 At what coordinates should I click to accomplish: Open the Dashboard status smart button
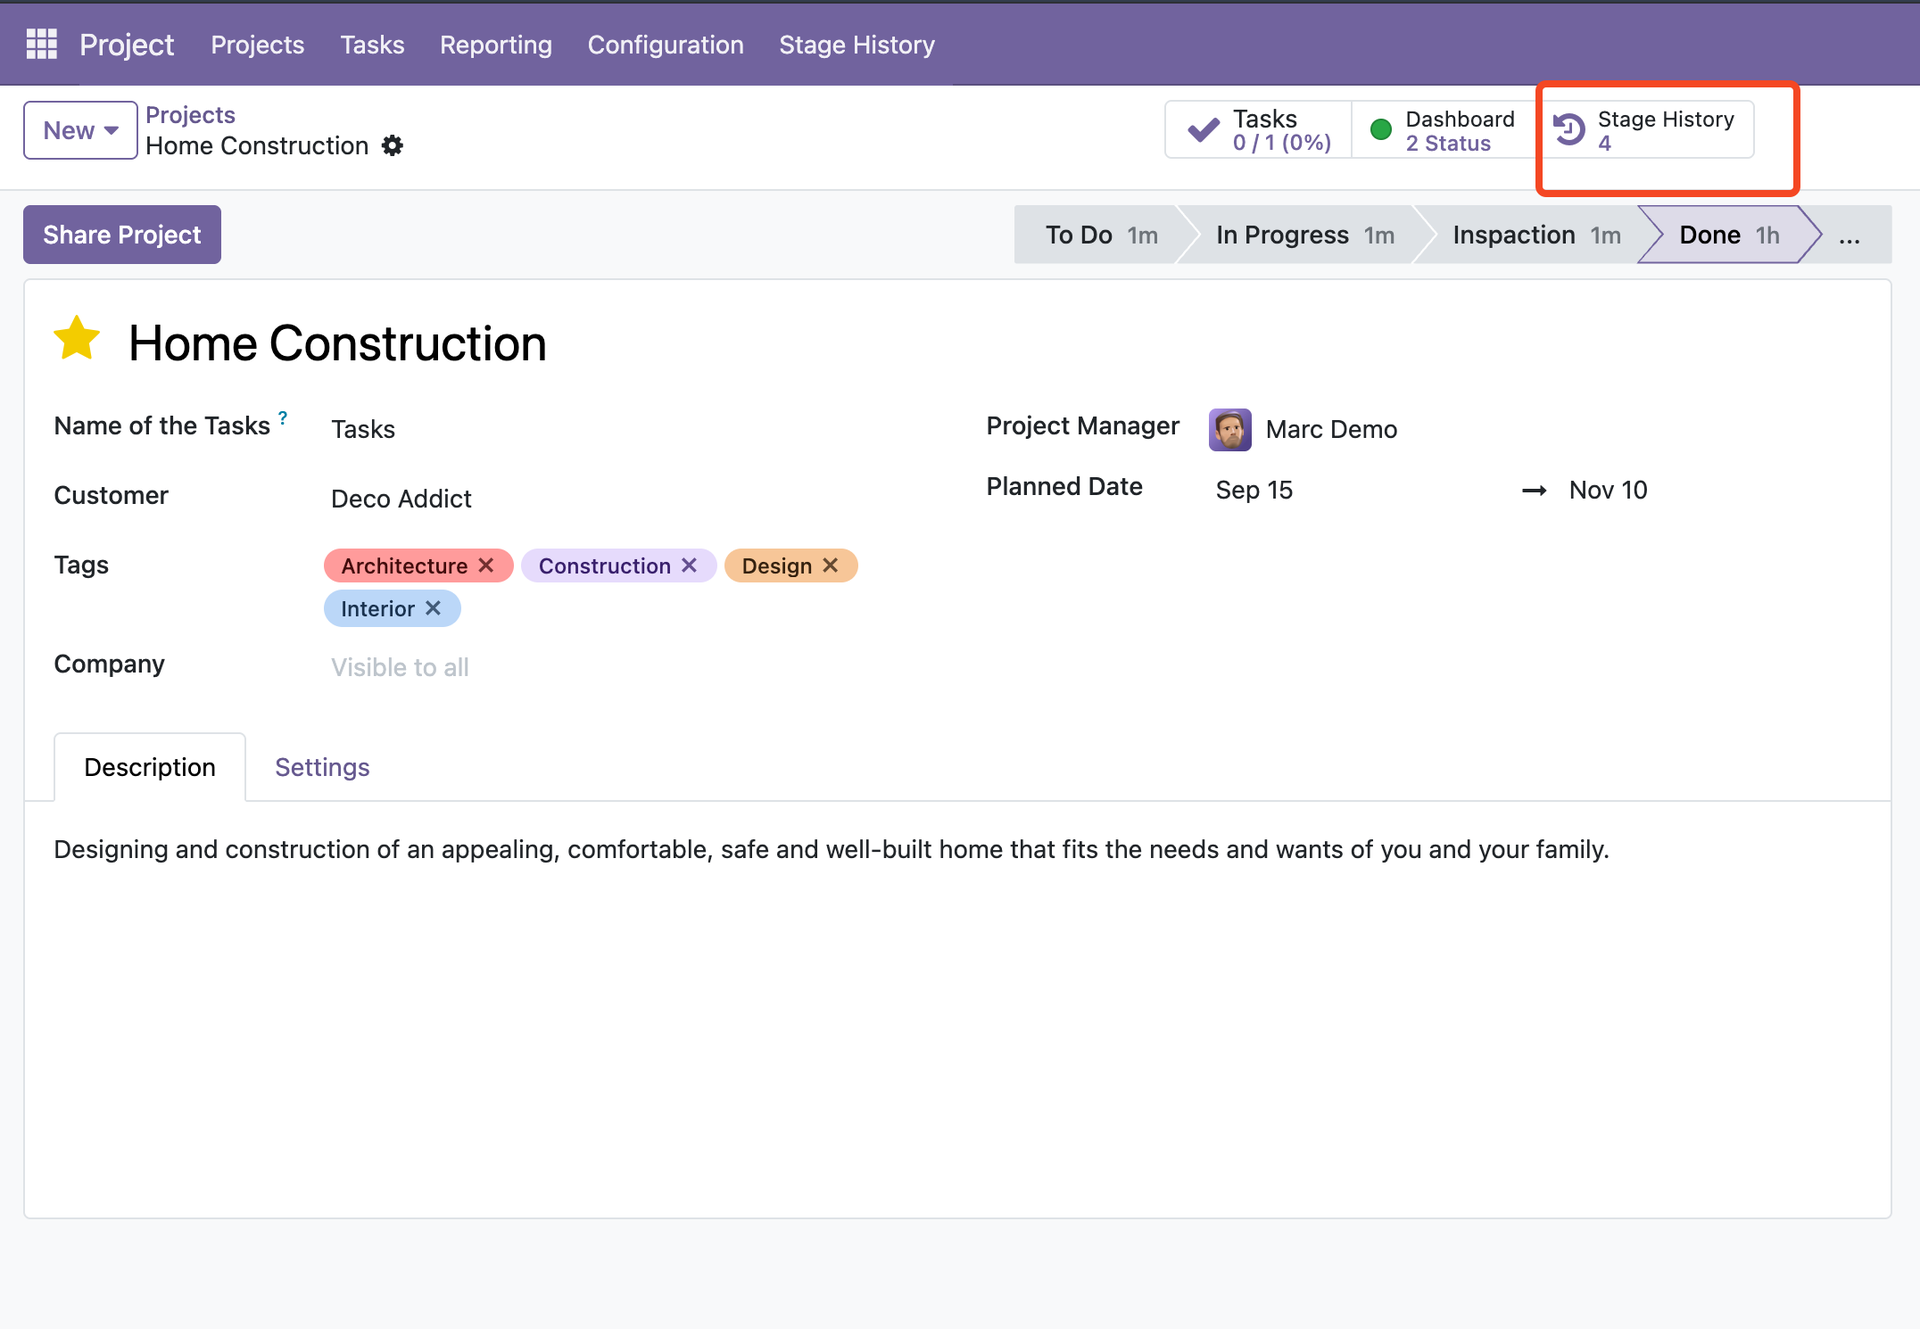click(1443, 129)
